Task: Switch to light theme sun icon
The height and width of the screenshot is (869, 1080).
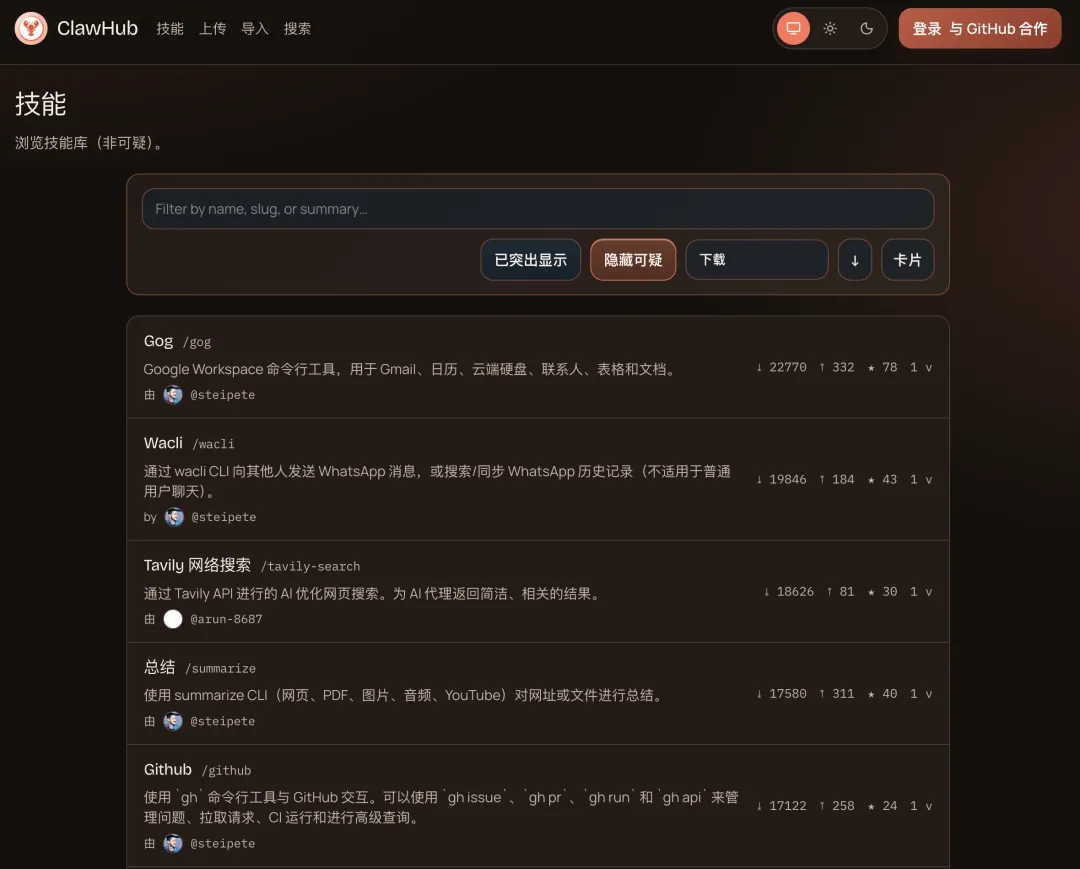Action: [x=830, y=28]
